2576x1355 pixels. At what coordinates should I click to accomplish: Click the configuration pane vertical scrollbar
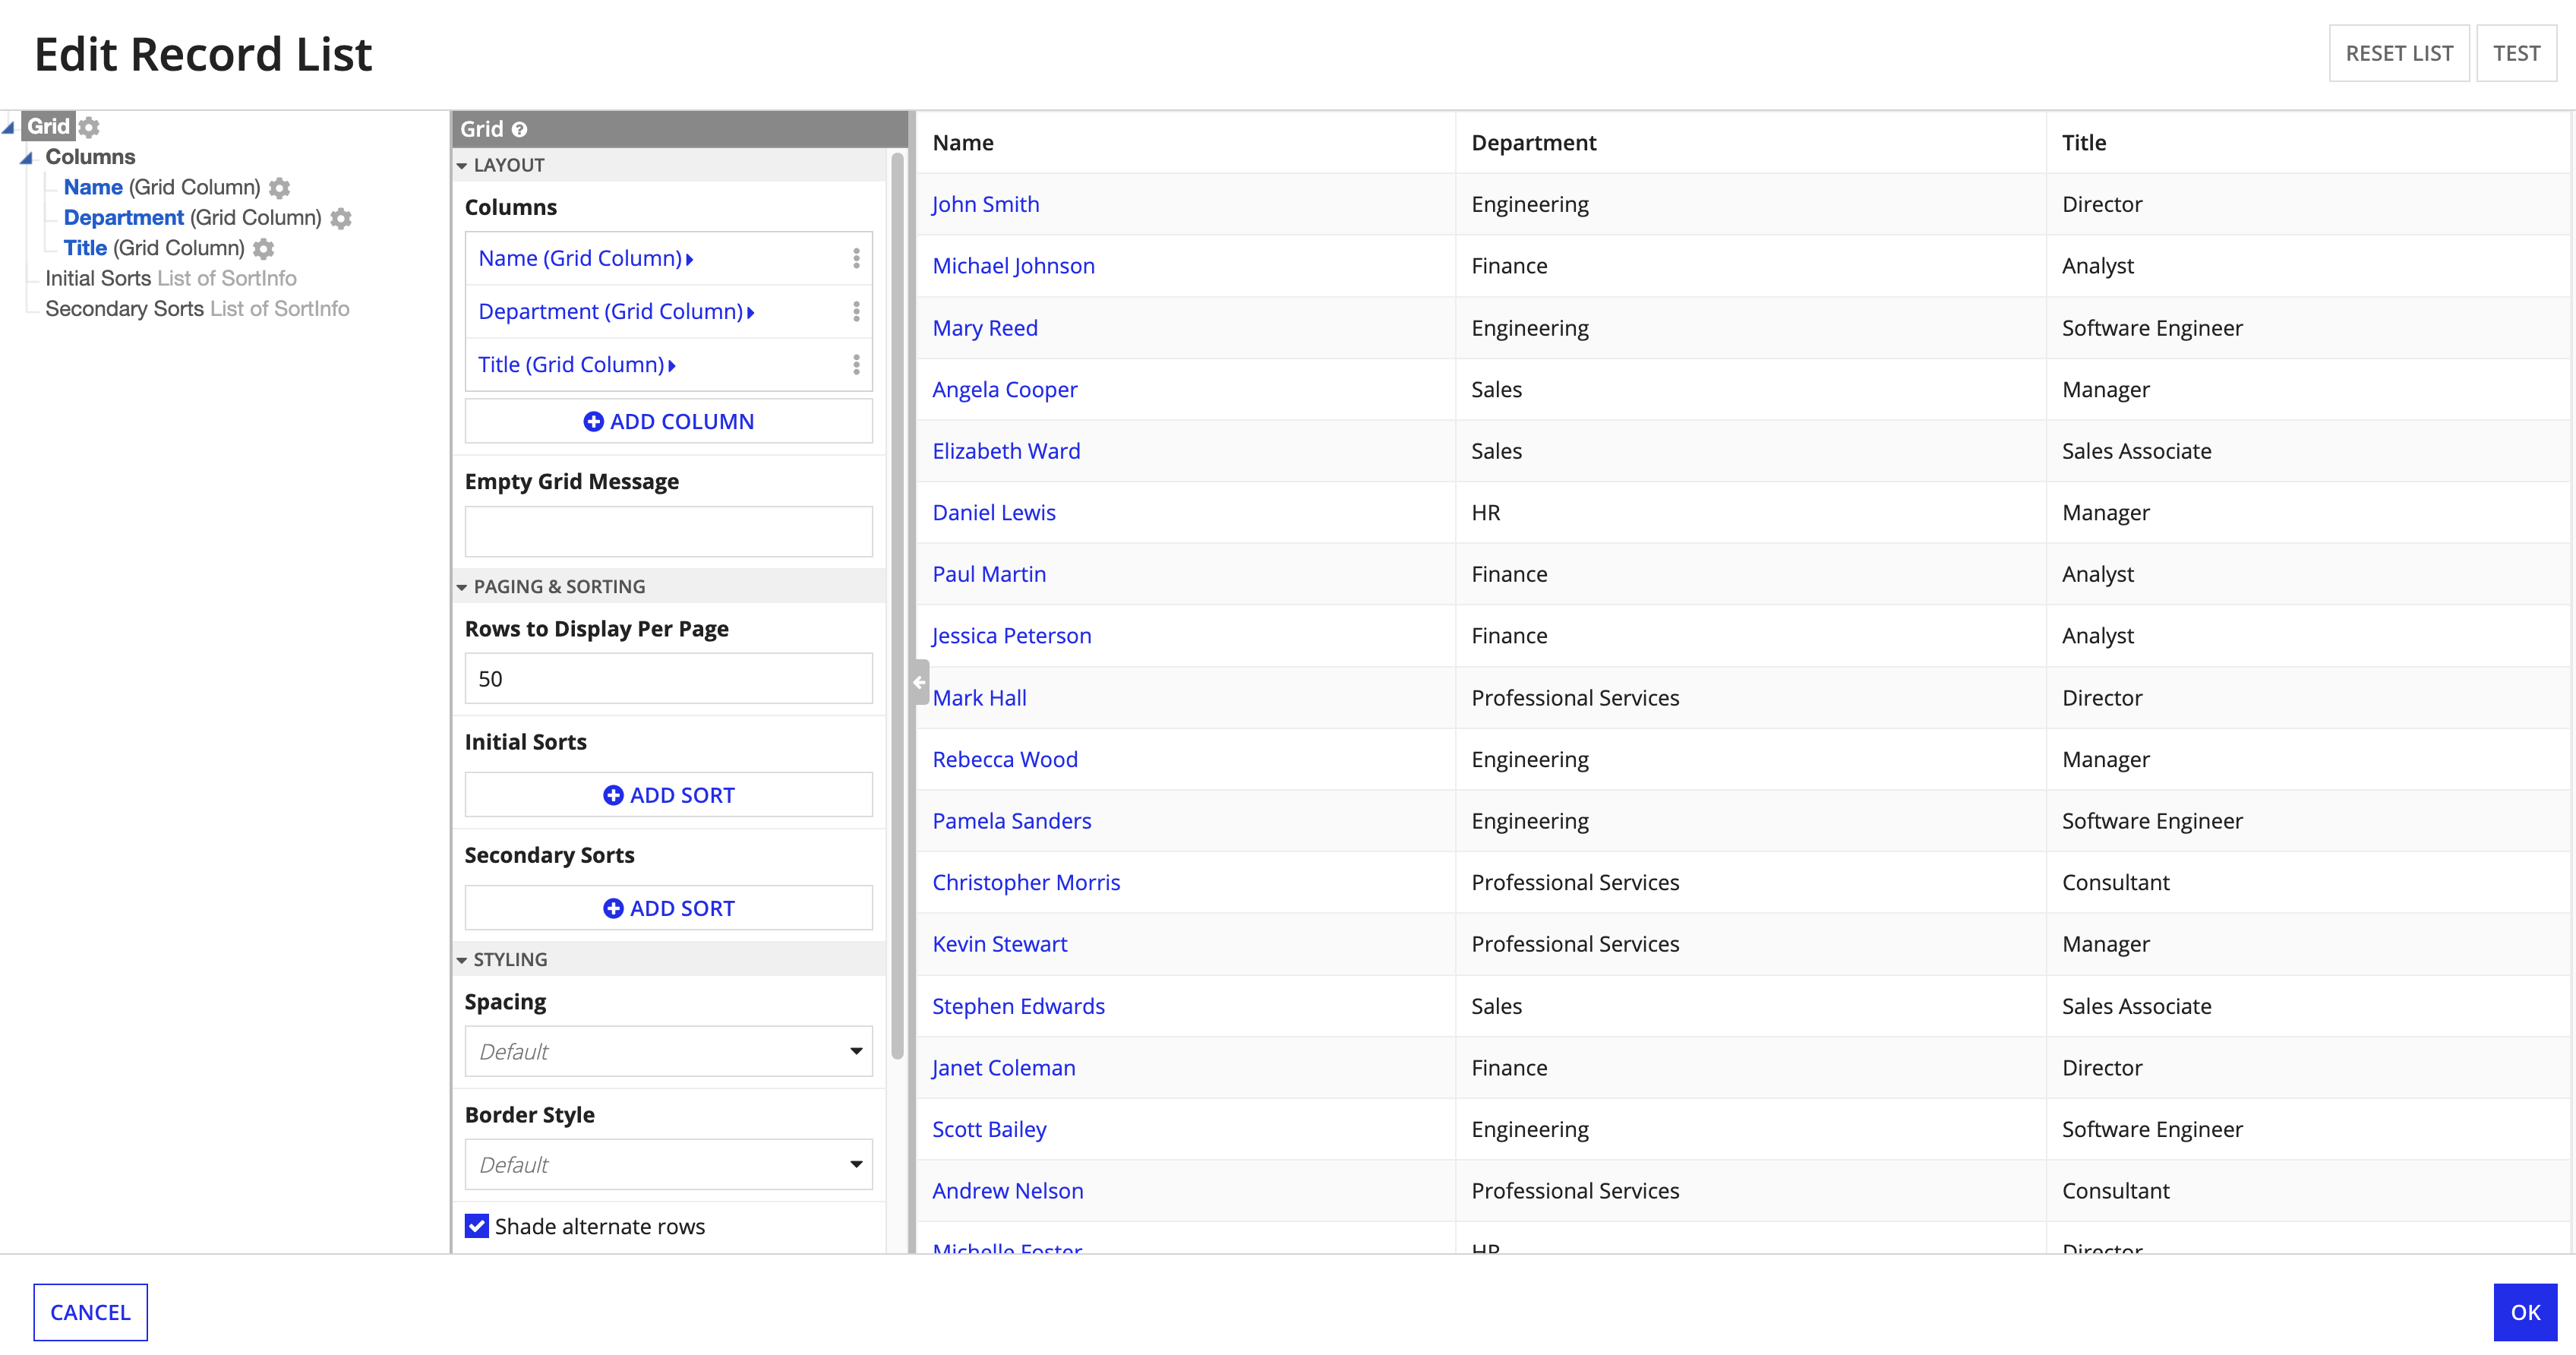click(x=897, y=605)
